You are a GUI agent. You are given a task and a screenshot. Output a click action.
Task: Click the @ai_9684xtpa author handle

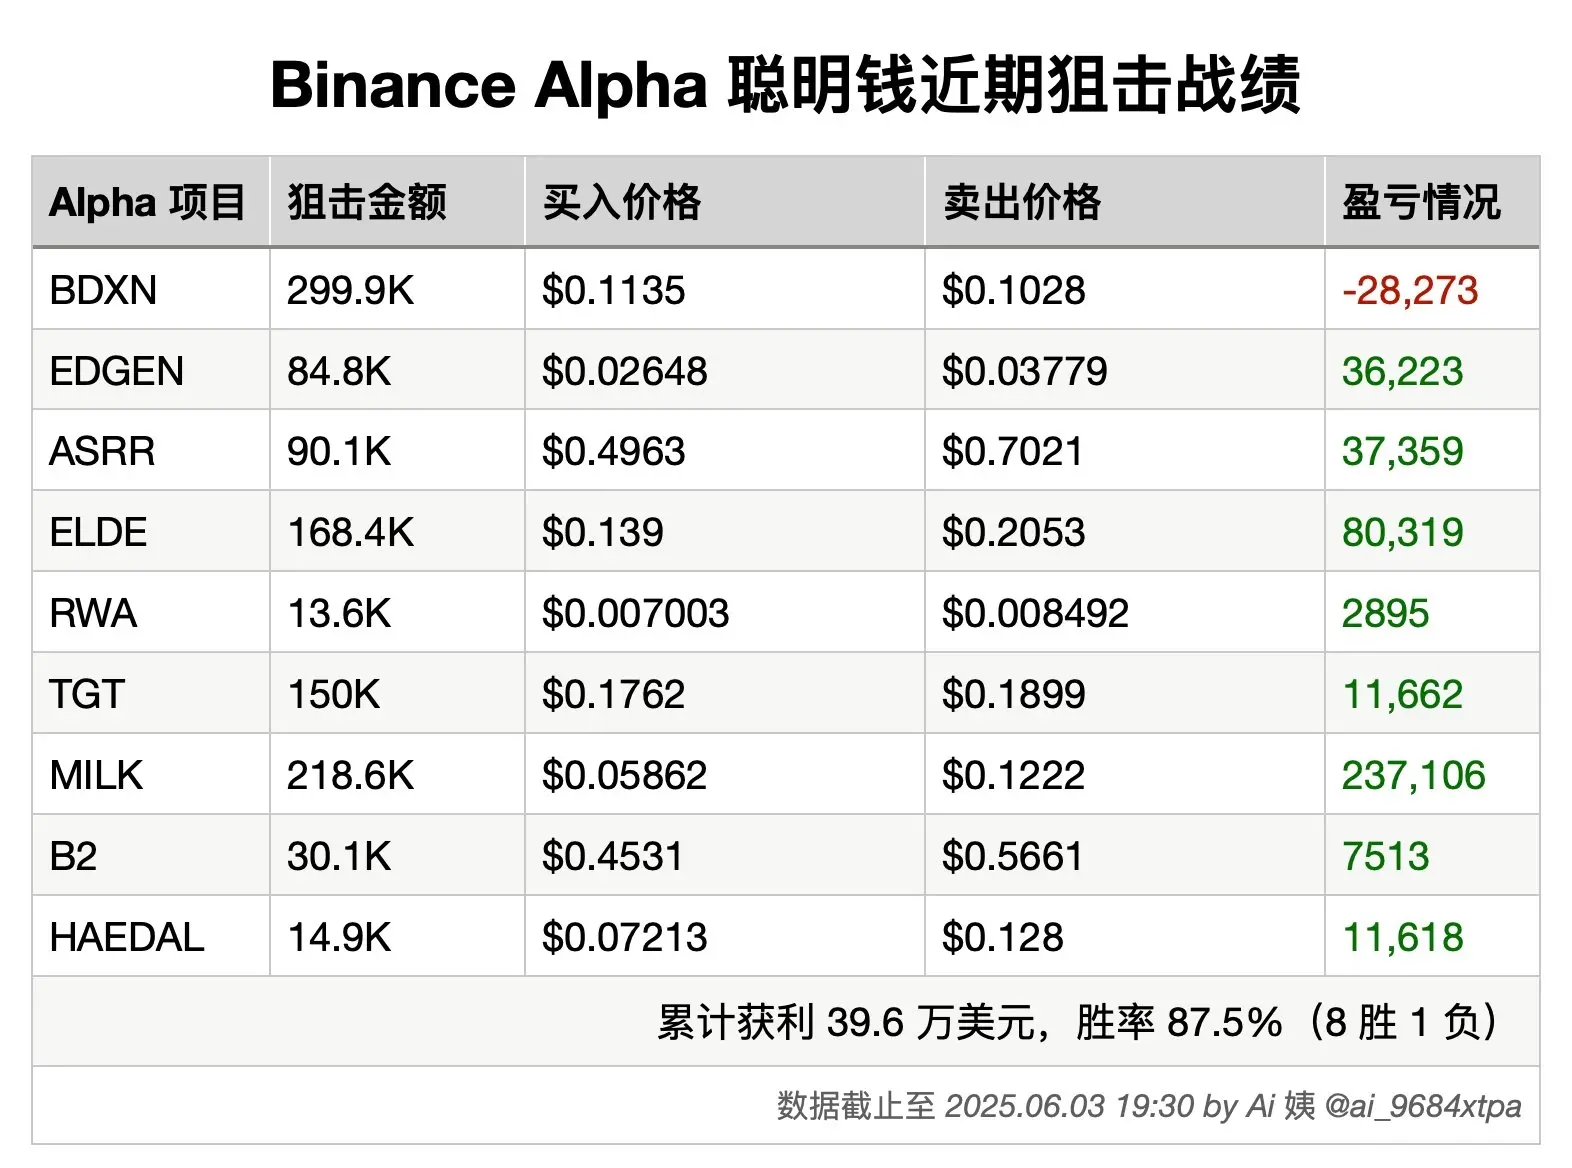(x=1422, y=1106)
